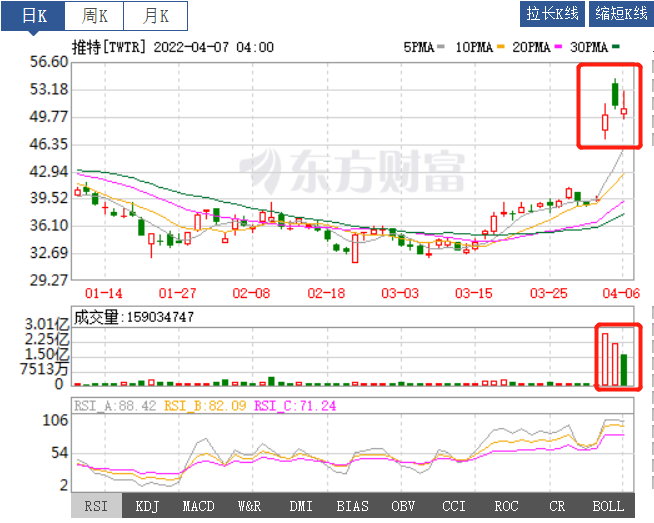Click the 20PMA legend label
The width and height of the screenshot is (654, 523).
click(531, 47)
